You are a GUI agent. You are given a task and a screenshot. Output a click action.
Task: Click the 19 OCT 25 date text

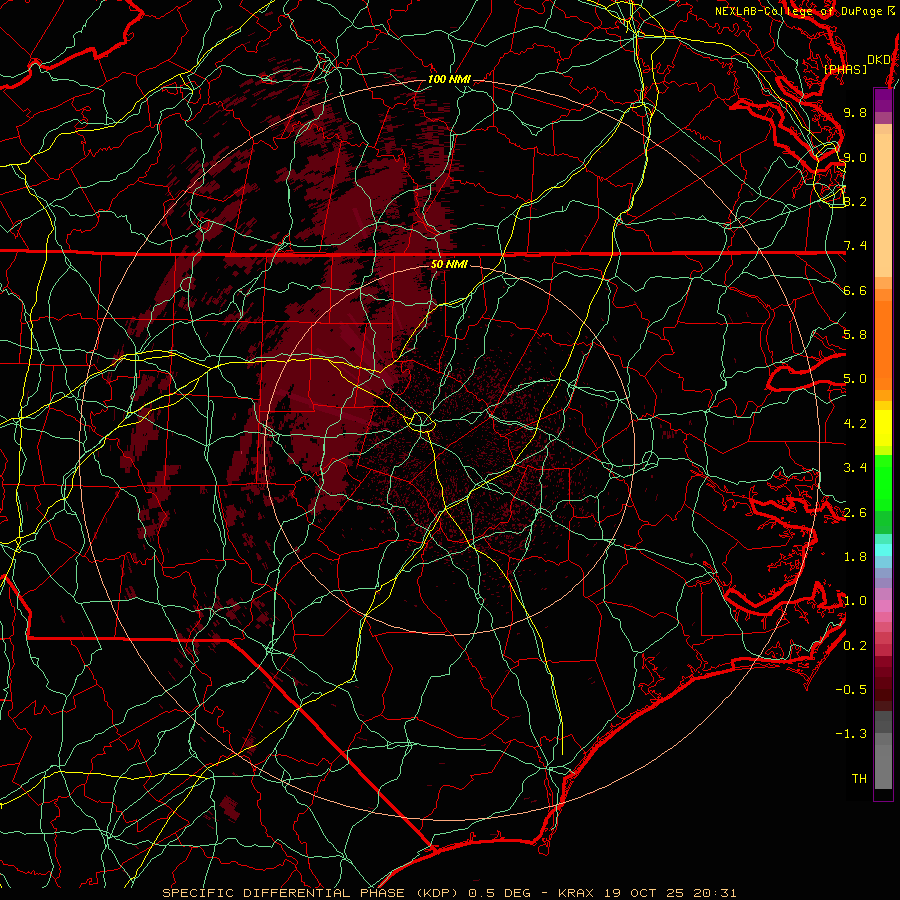tap(646, 893)
